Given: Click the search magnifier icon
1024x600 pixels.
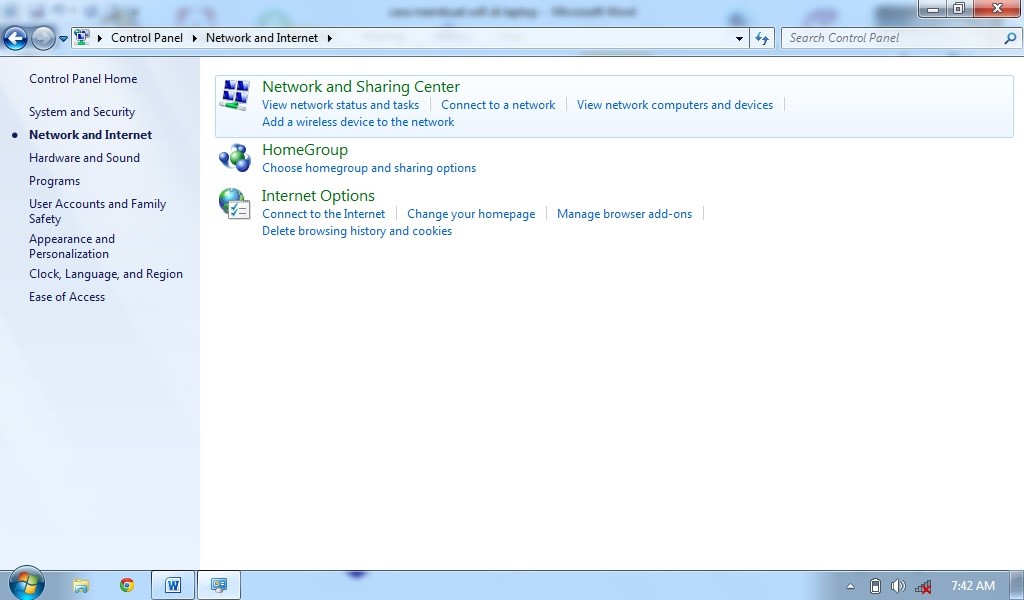Looking at the screenshot, I should (1010, 39).
